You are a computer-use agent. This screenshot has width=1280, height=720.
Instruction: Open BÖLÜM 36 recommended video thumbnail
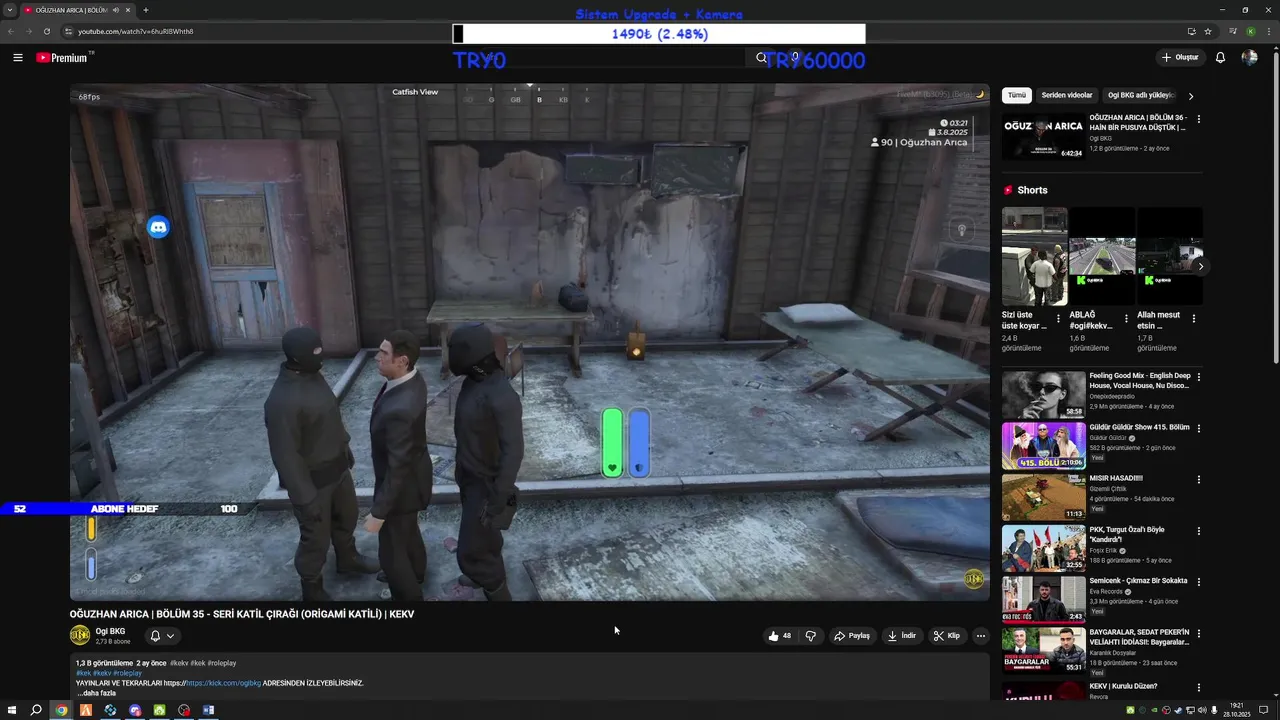click(1043, 136)
